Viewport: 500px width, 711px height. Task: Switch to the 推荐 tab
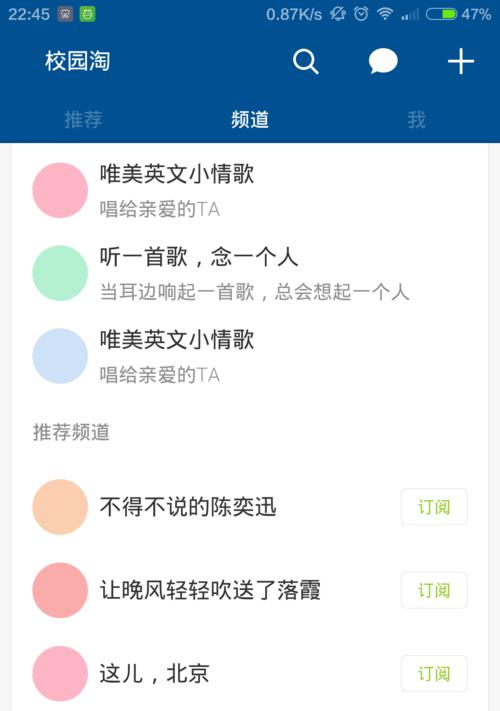(83, 119)
